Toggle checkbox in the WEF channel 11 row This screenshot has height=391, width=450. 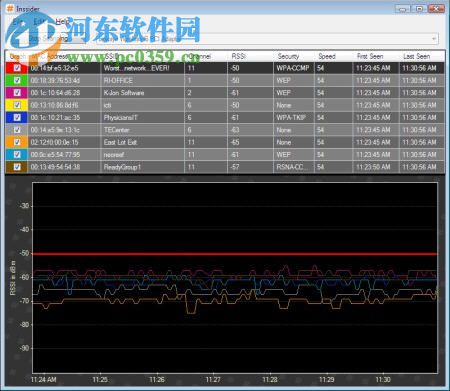tap(17, 154)
